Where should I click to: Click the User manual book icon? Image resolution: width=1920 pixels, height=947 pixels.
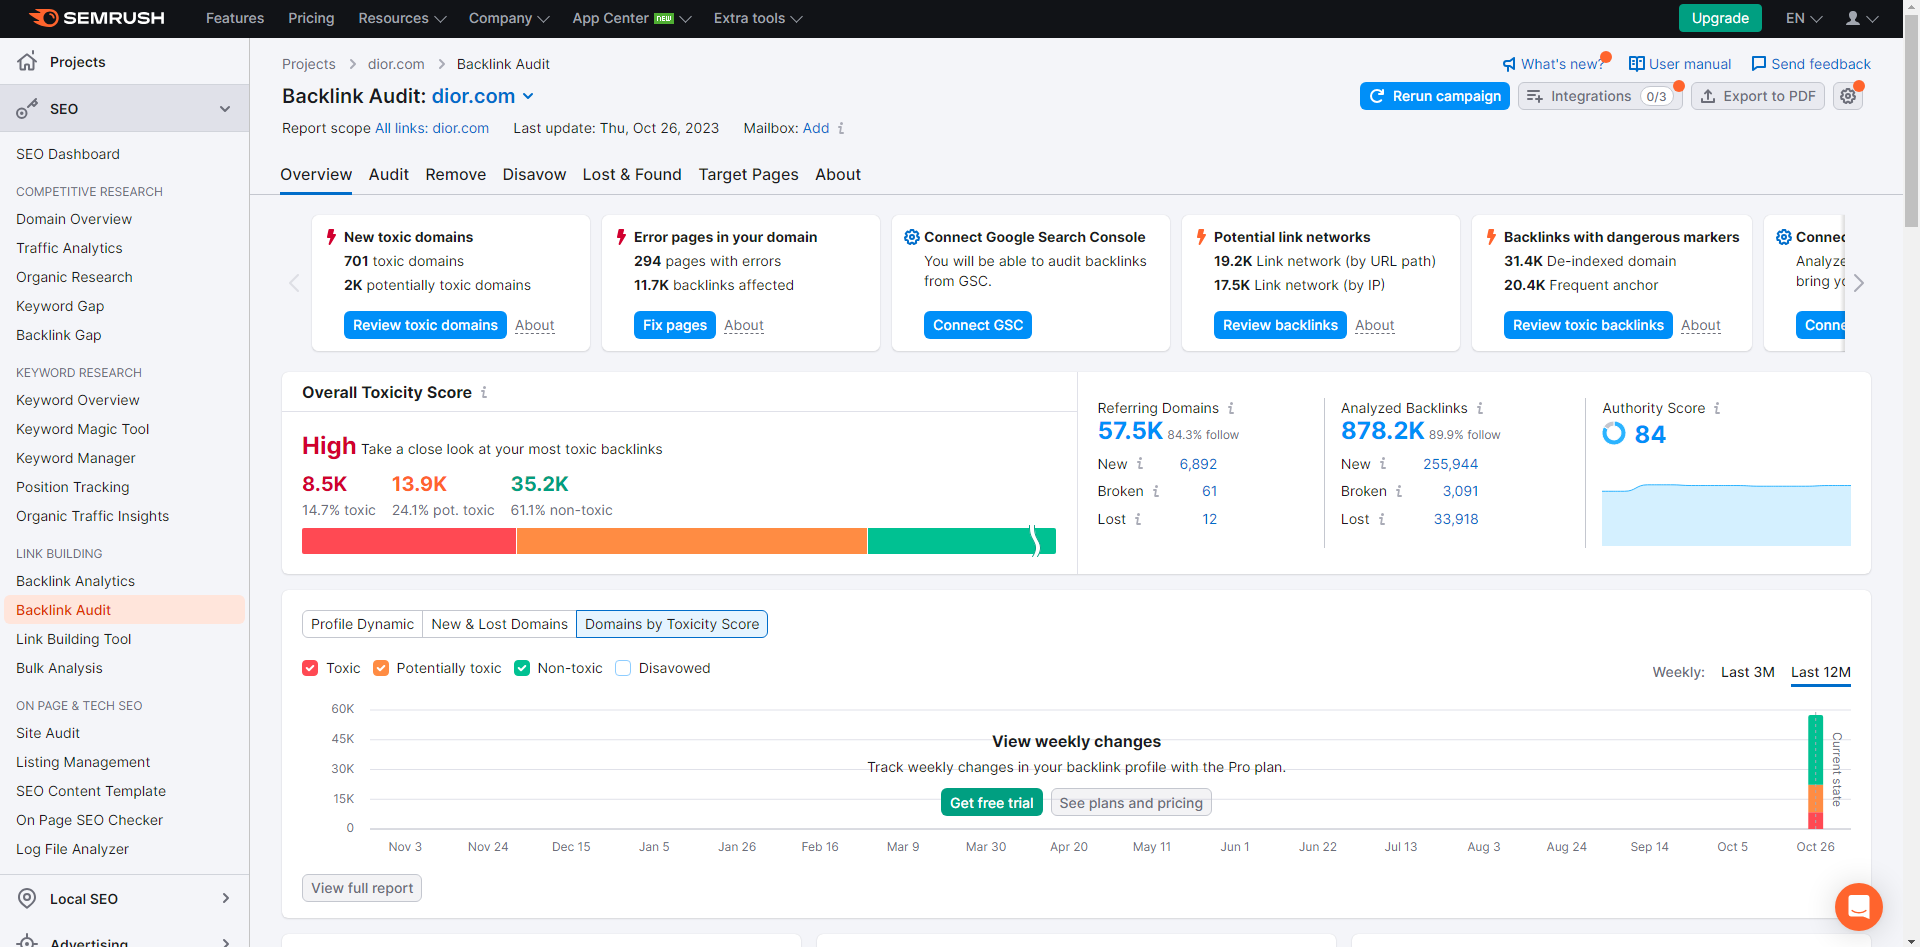point(1637,64)
